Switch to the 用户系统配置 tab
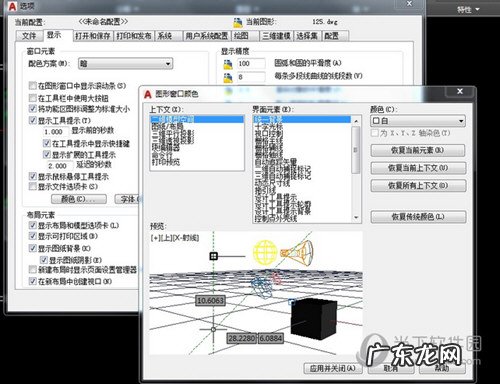This screenshot has width=500, height=384. click(207, 36)
